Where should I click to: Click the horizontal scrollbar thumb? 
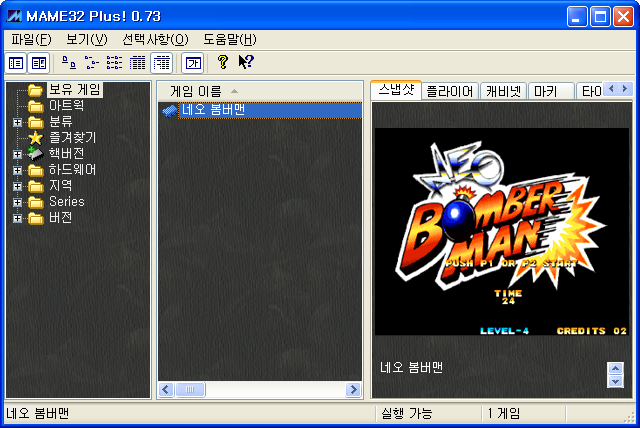tap(190, 390)
